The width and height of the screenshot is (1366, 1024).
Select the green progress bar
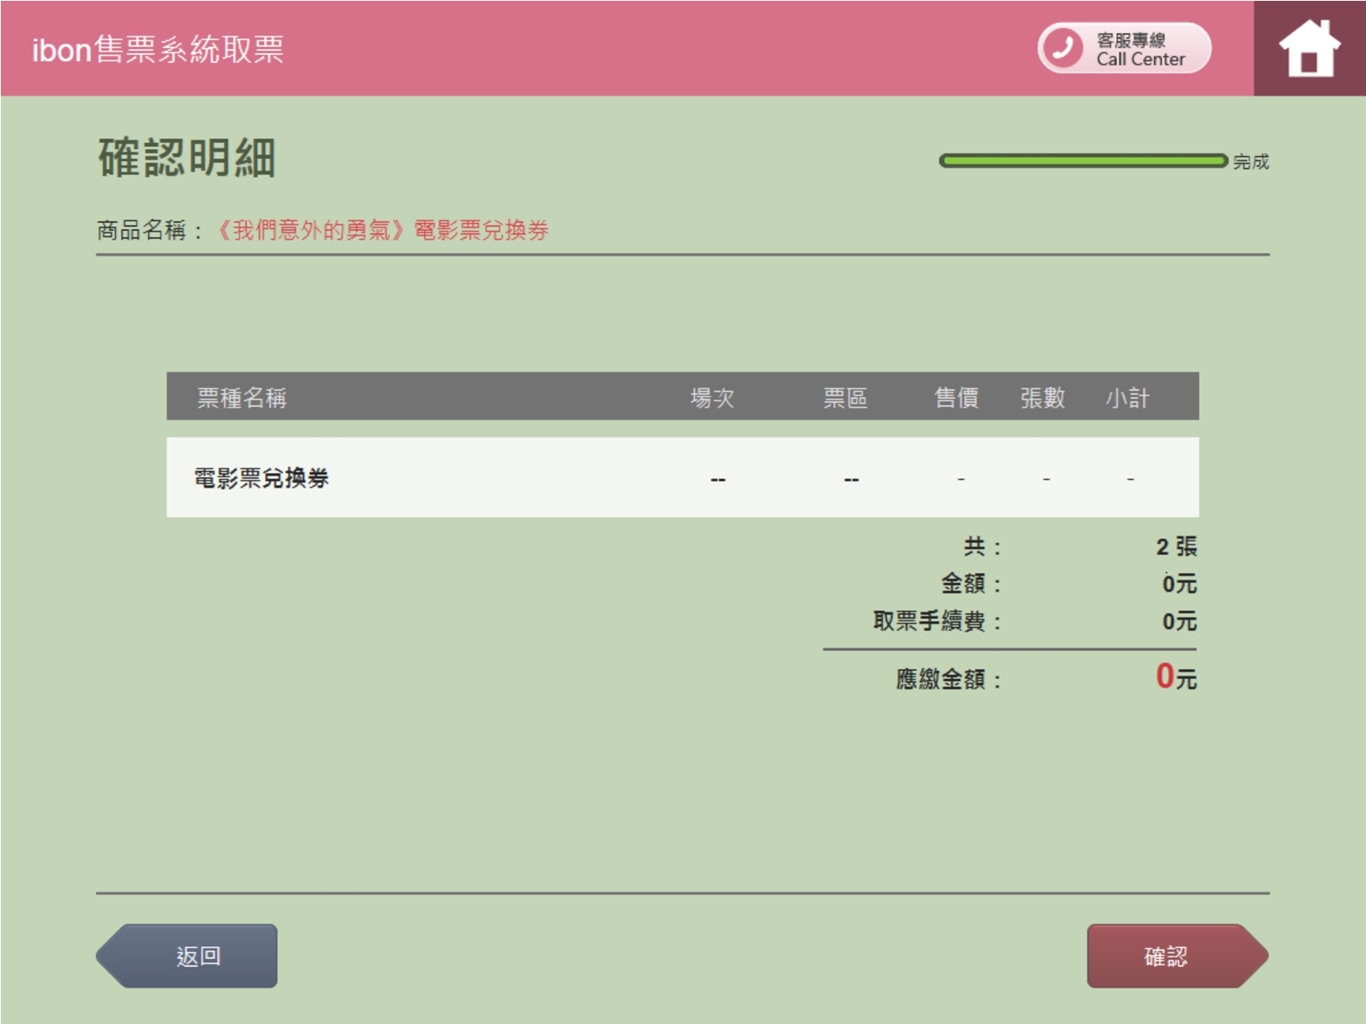[x=1083, y=161]
